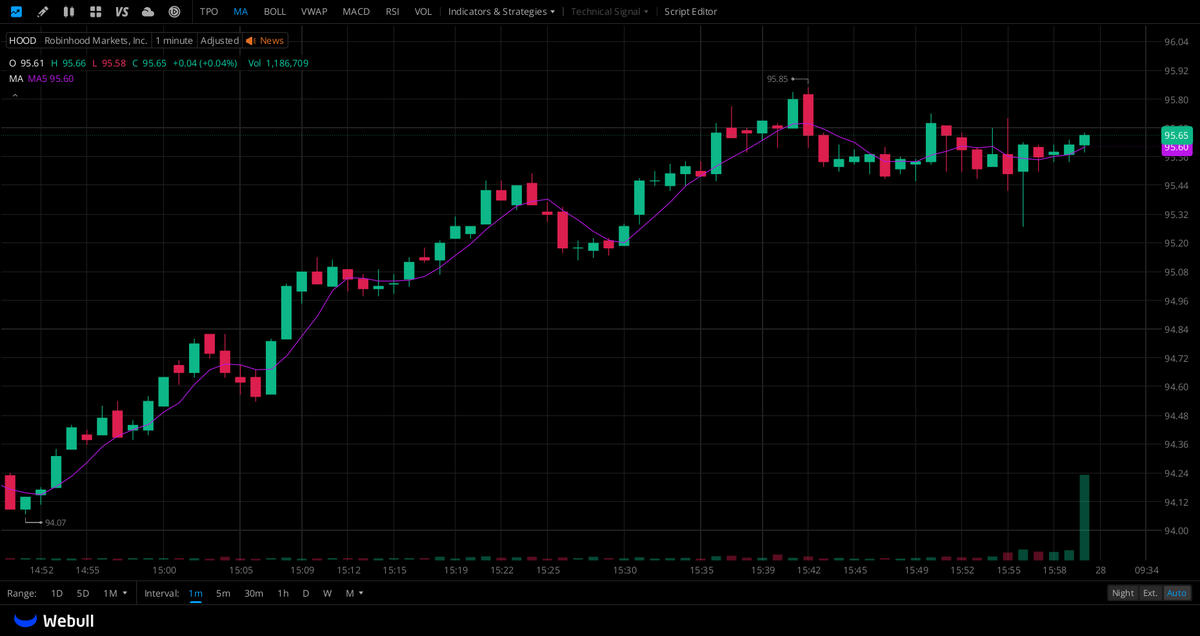The image size is (1200, 636).
Task: Select the line chart type icon
Action: tap(16, 12)
